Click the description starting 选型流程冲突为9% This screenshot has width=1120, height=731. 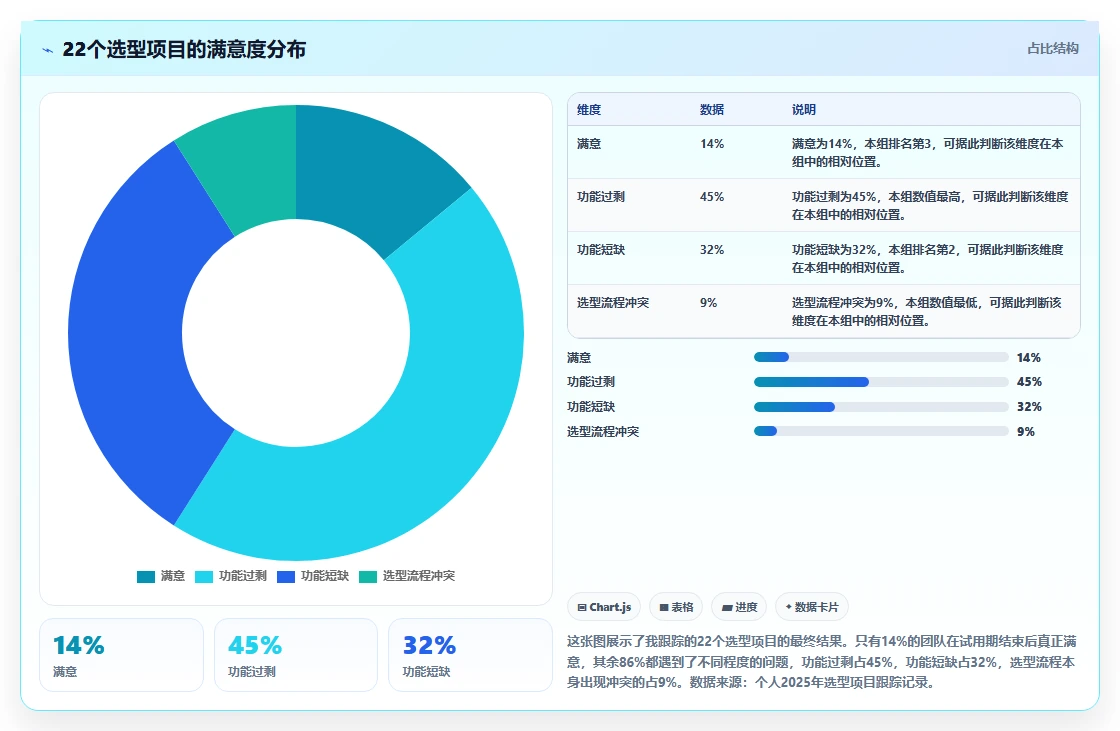926,312
